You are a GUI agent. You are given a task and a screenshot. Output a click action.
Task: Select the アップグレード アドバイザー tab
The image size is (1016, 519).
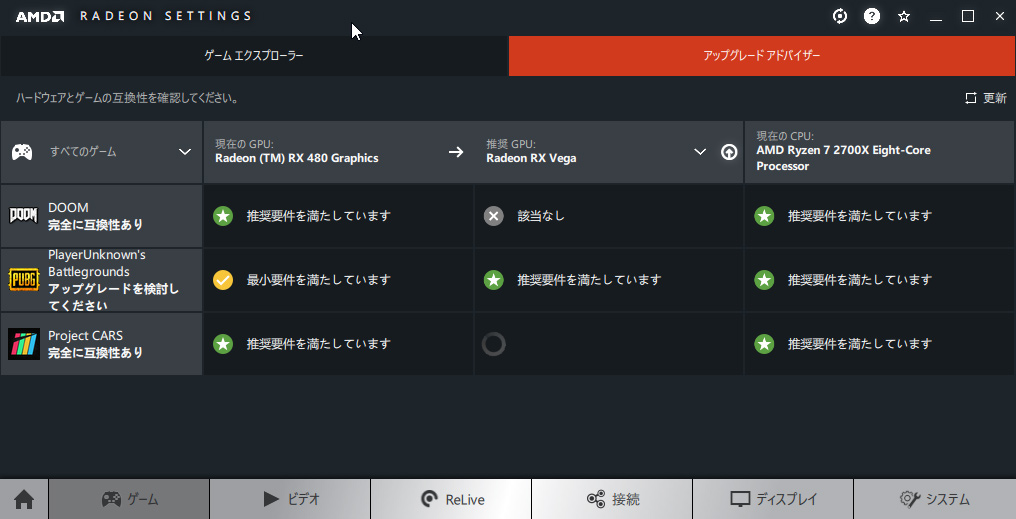click(762, 56)
